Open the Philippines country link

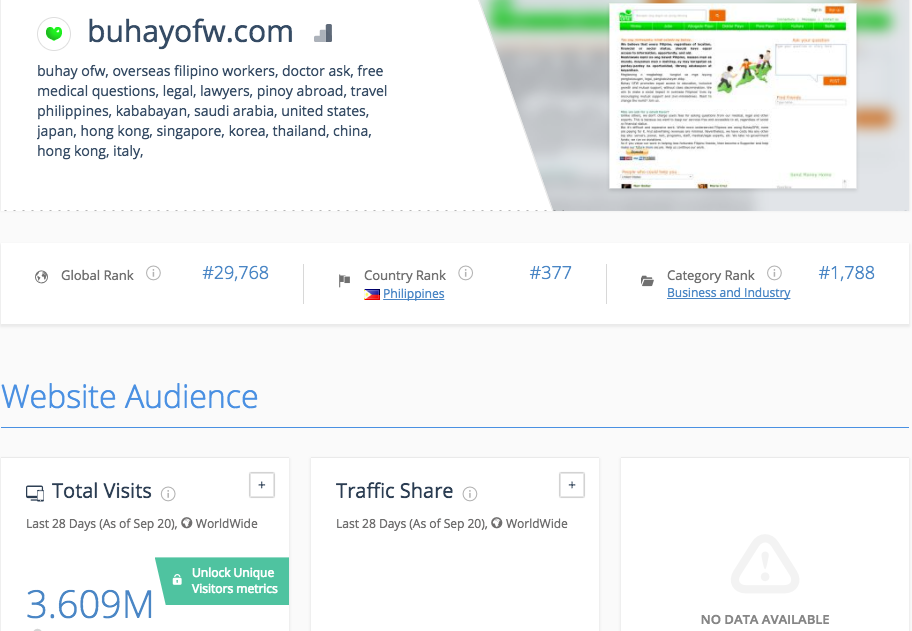point(414,294)
